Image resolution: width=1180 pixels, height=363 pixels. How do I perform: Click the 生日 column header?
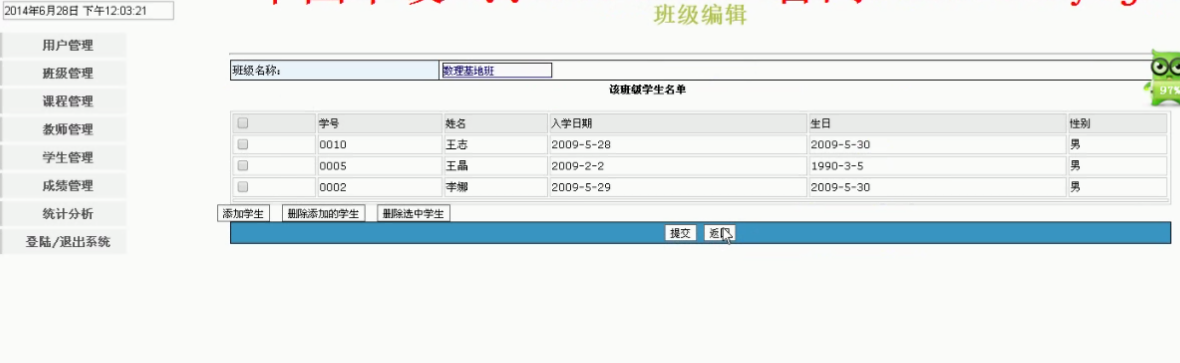click(937, 124)
